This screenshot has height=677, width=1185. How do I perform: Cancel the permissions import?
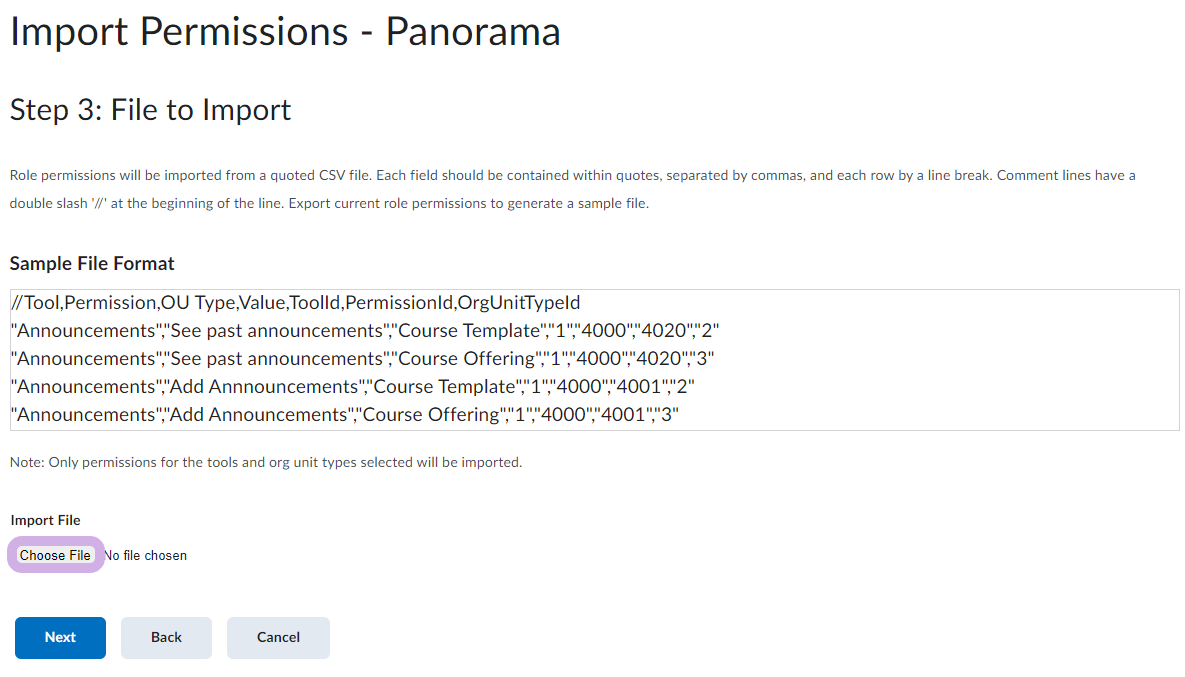pos(278,637)
